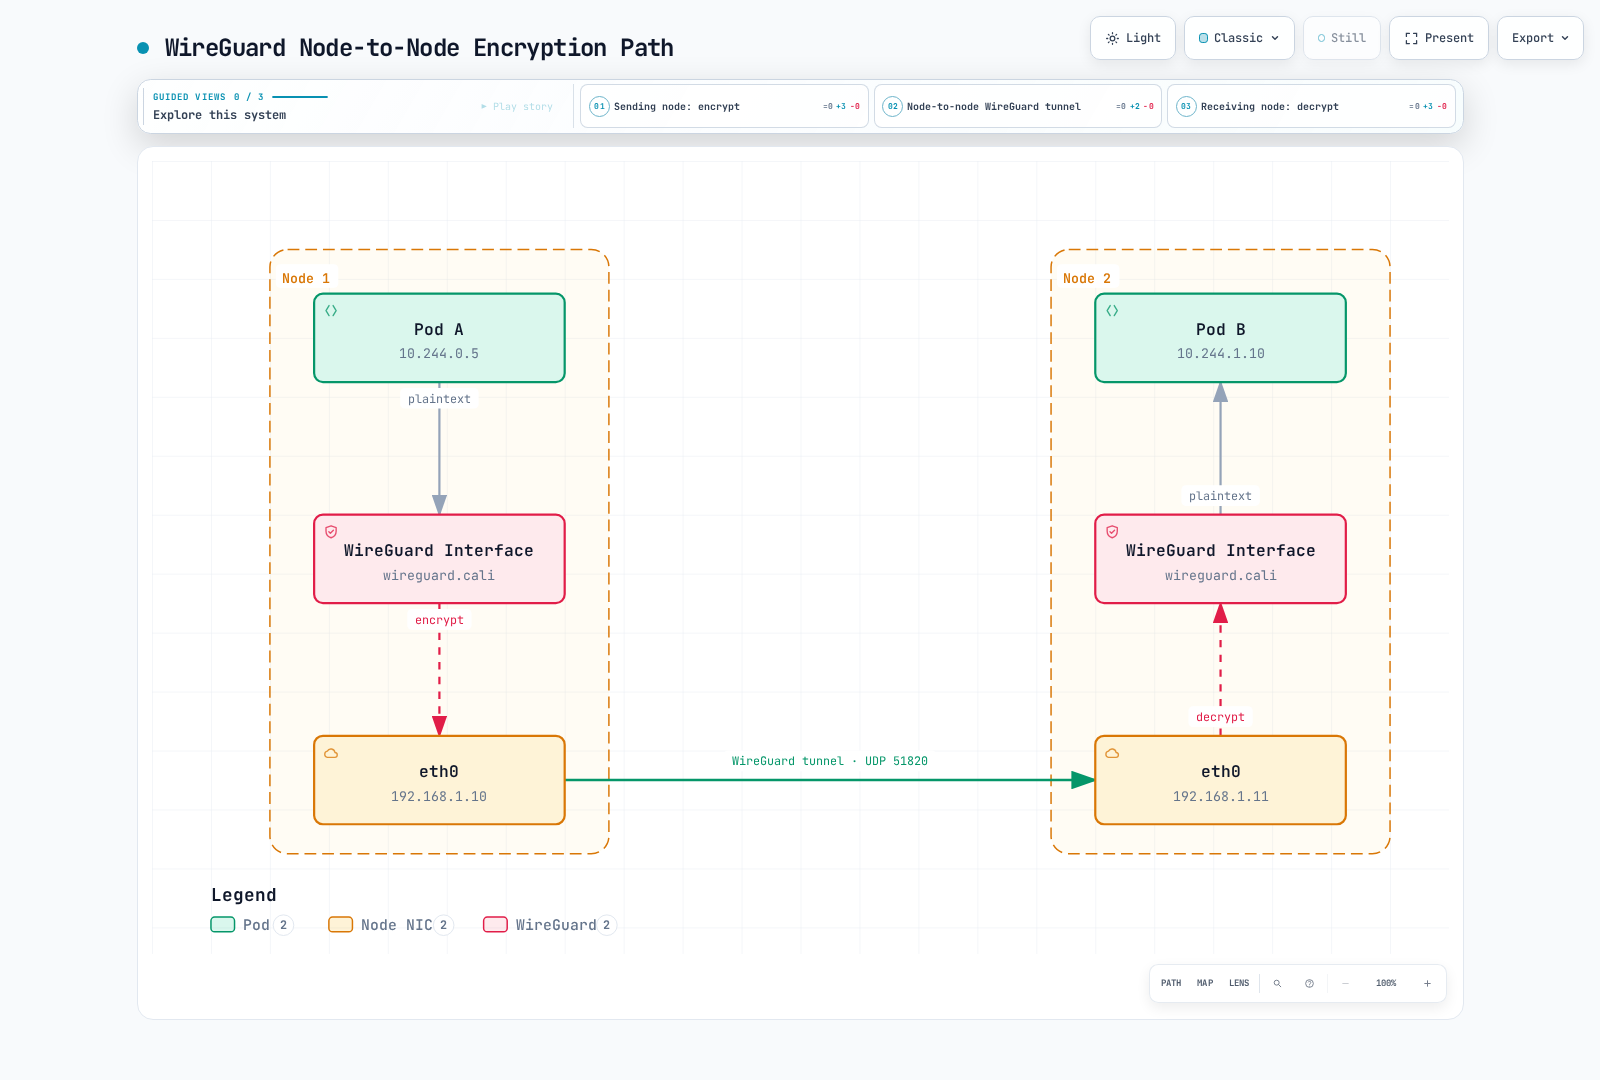Activate LENS mode
Image resolution: width=1600 pixels, height=1080 pixels.
[1239, 983]
